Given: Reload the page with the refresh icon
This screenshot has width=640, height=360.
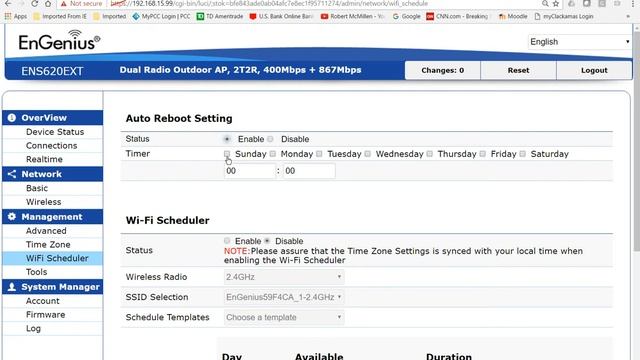Looking at the screenshot, I should coord(35,4).
